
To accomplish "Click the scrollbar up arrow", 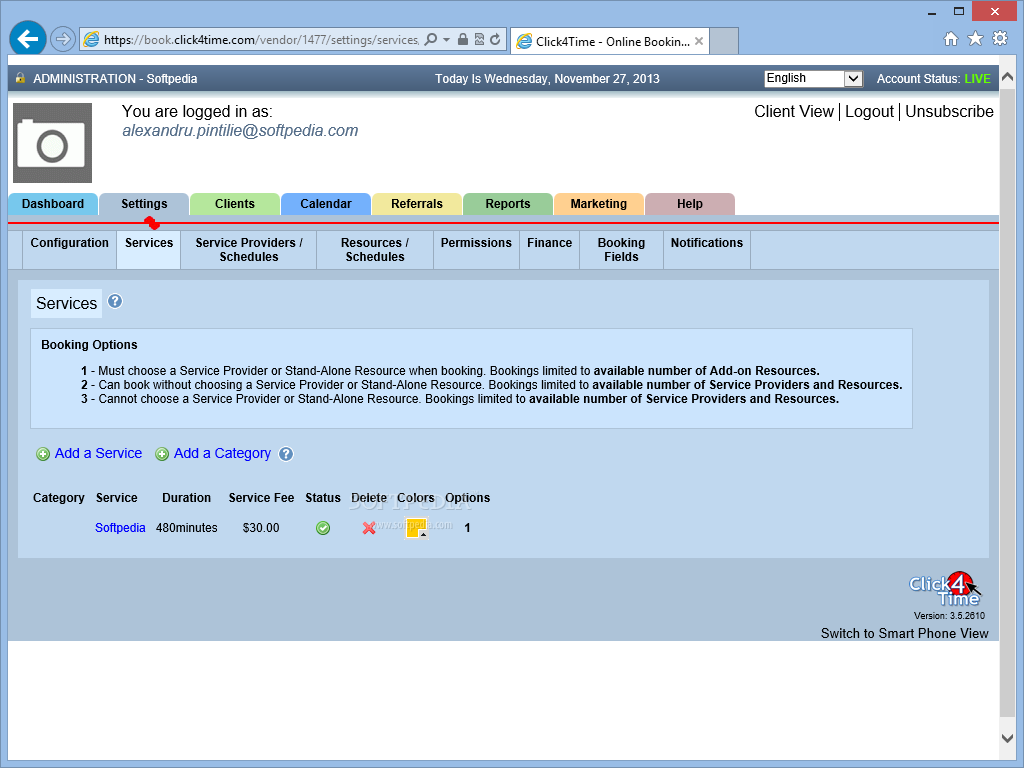I will point(1007,76).
